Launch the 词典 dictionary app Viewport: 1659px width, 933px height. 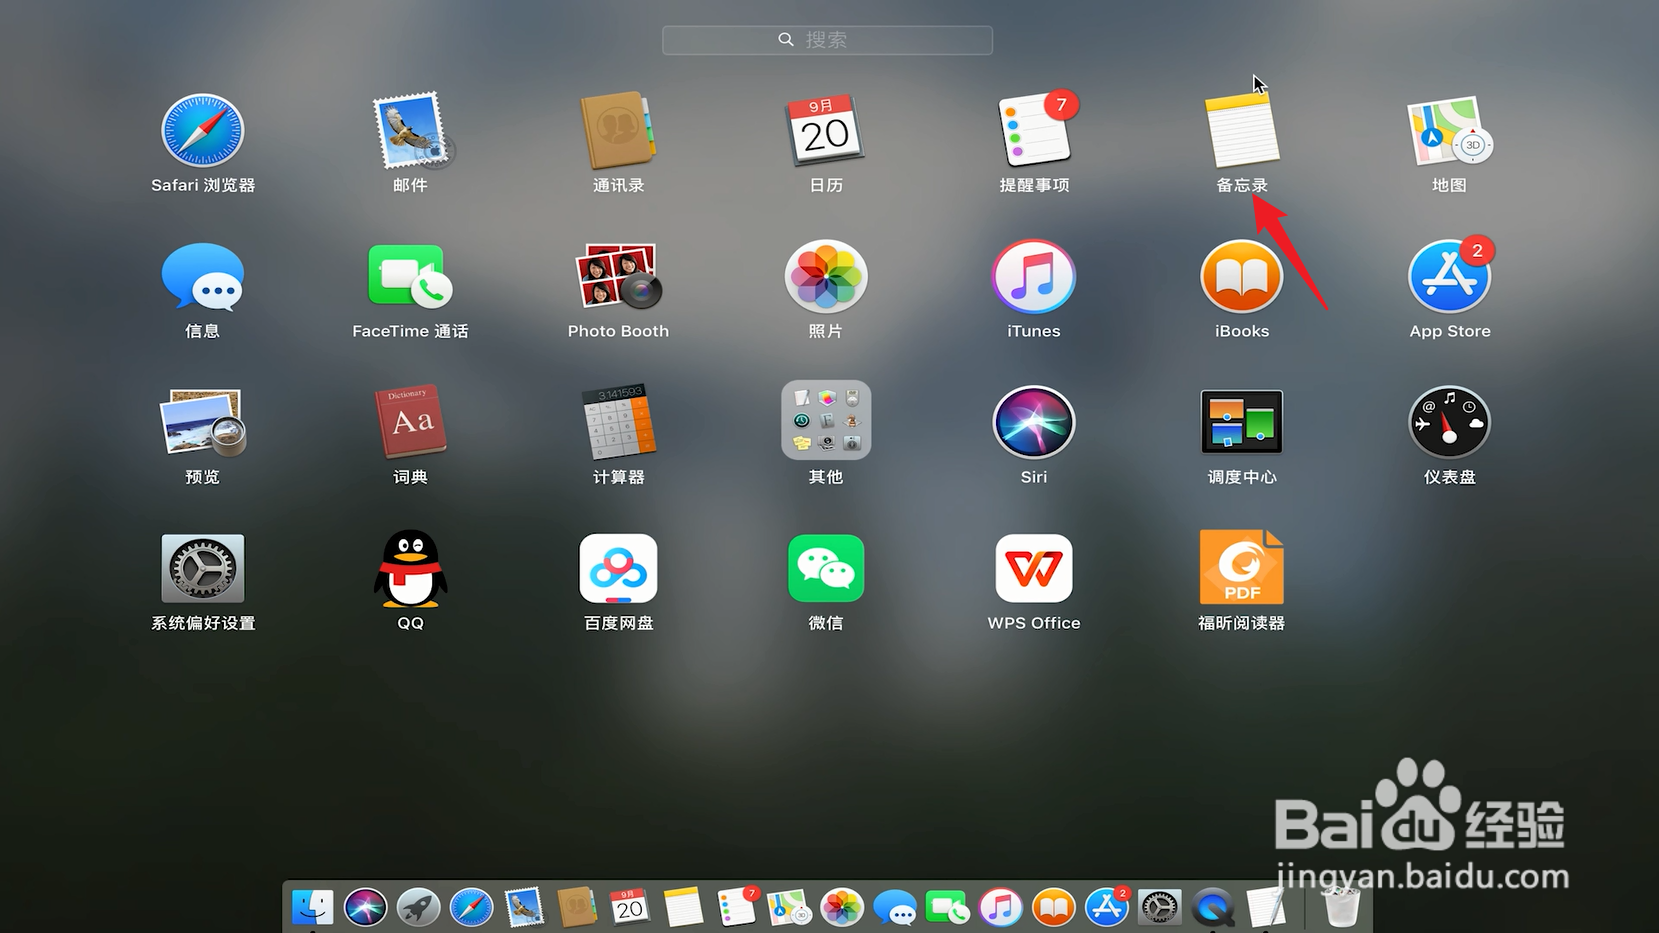[411, 422]
